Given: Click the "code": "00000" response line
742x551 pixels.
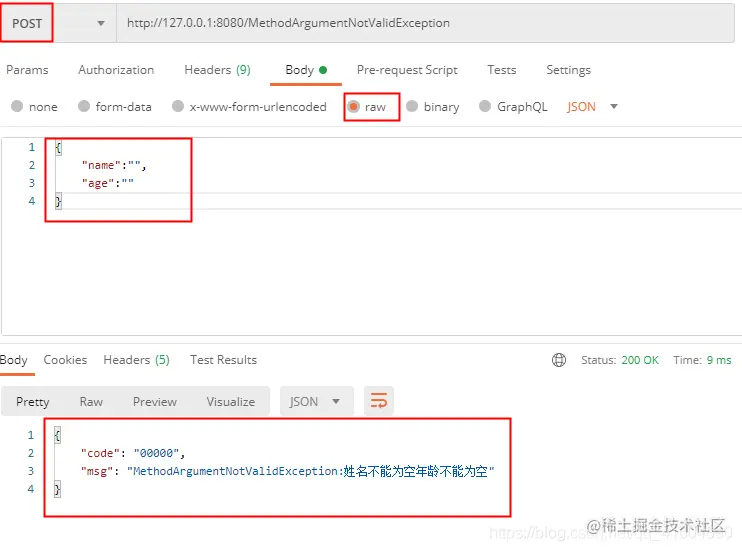Looking at the screenshot, I should [132, 453].
